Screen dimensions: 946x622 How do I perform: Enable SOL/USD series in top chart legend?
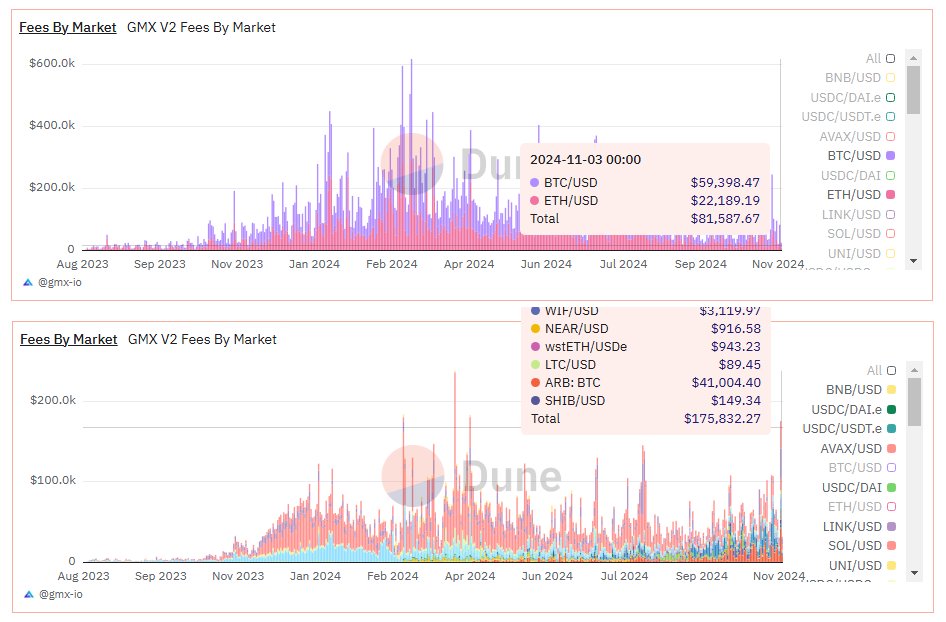coord(861,233)
